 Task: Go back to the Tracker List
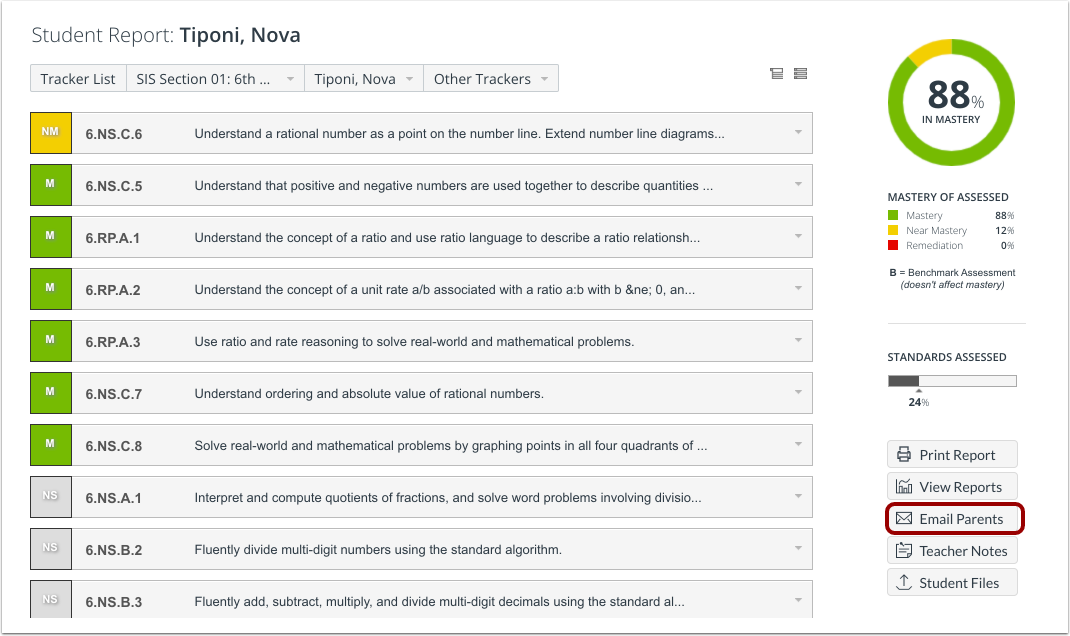pyautogui.click(x=78, y=78)
